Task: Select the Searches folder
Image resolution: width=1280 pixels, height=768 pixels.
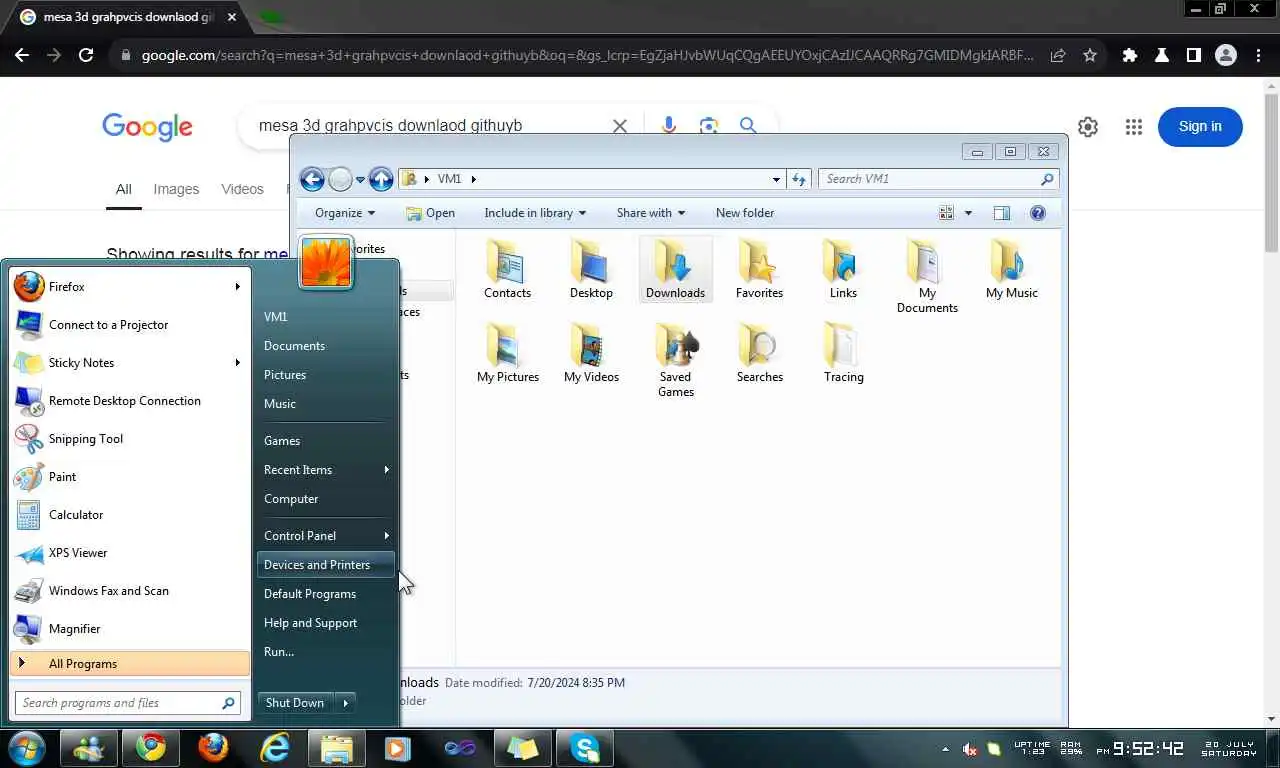Action: (x=759, y=353)
